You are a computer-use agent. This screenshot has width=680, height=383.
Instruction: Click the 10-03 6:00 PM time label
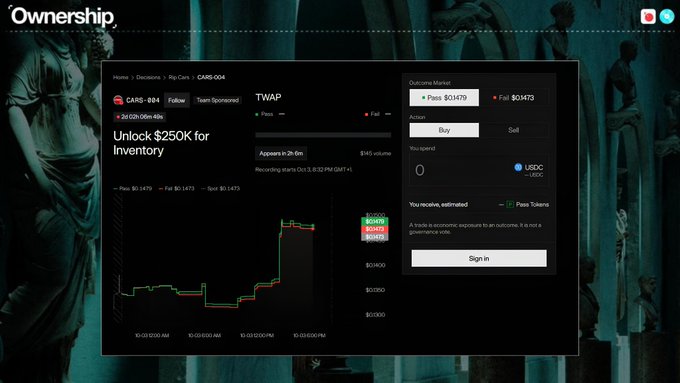309,335
